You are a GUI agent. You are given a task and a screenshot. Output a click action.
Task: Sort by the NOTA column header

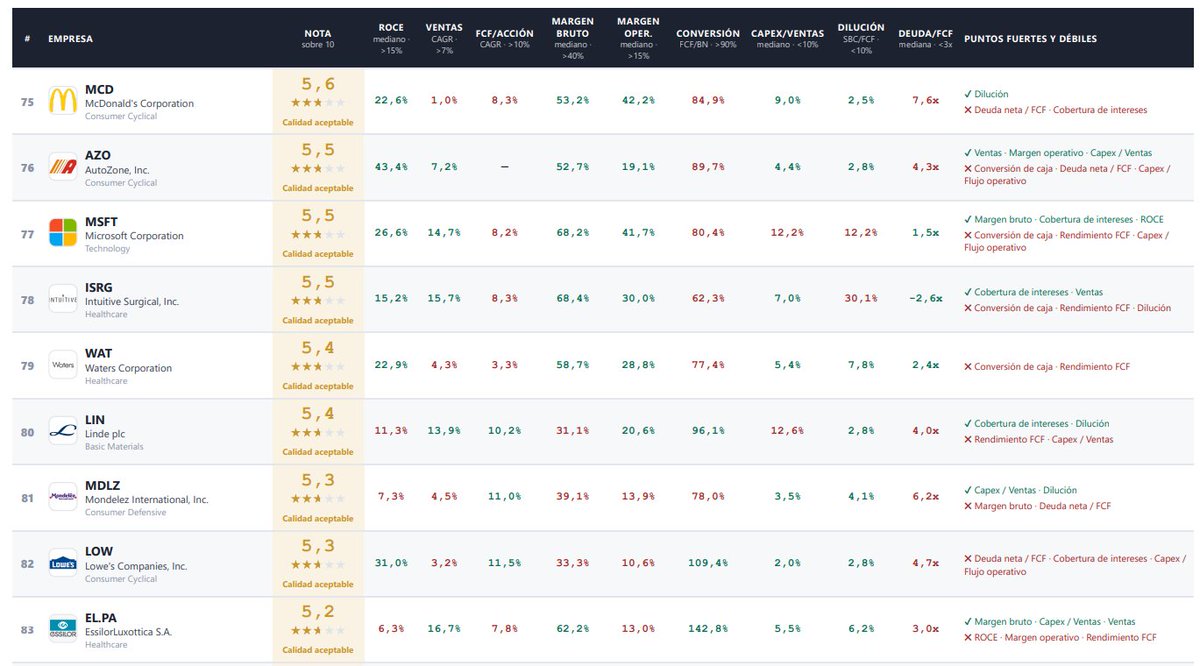click(318, 39)
